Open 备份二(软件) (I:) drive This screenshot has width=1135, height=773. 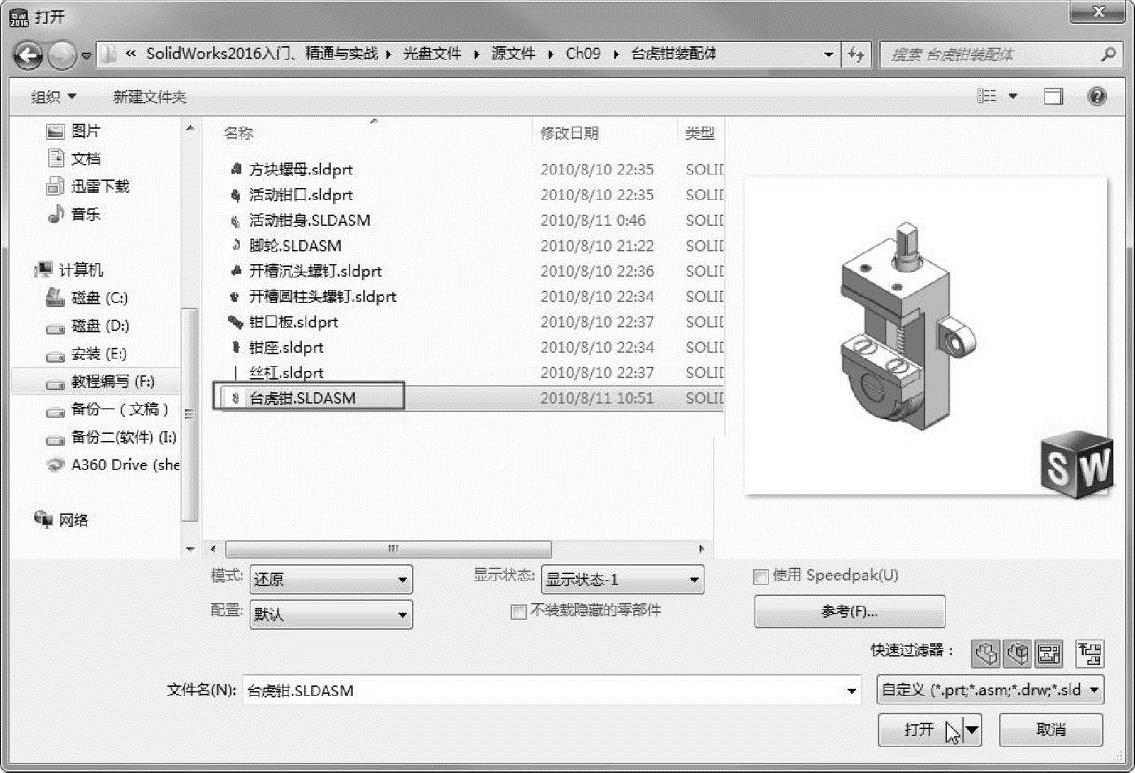coord(111,437)
